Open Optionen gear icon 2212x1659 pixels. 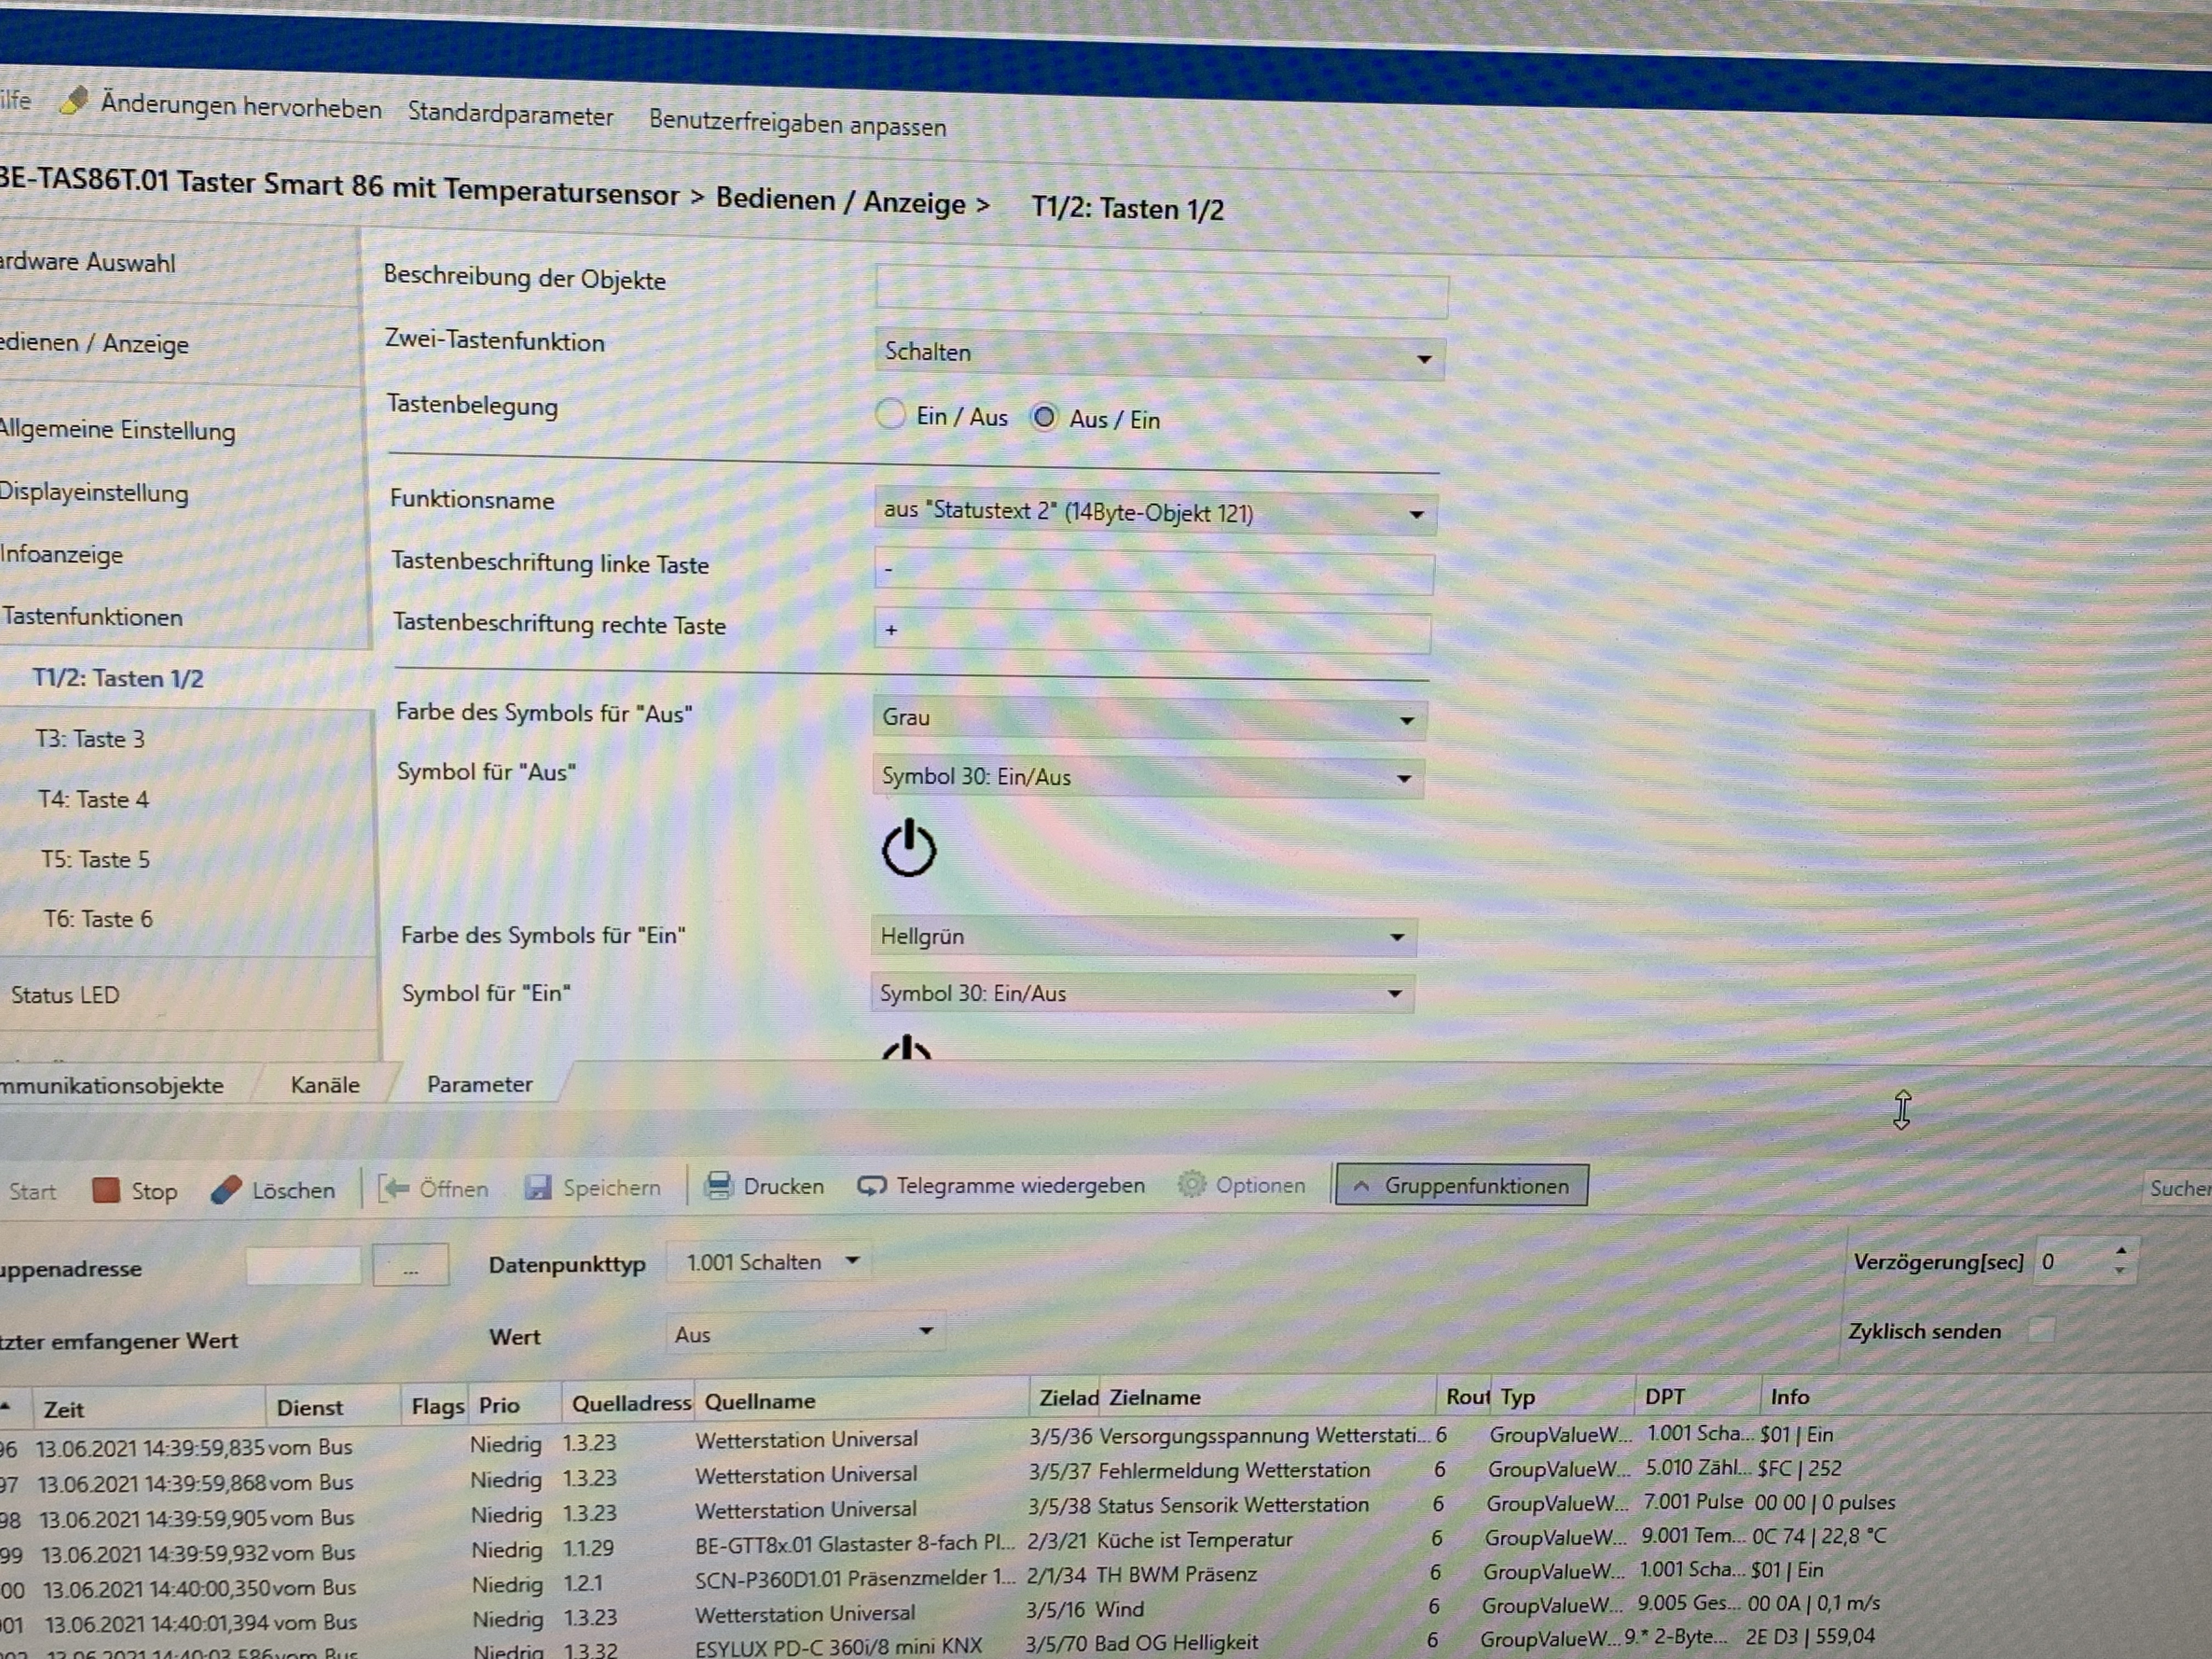pyautogui.click(x=1191, y=1185)
